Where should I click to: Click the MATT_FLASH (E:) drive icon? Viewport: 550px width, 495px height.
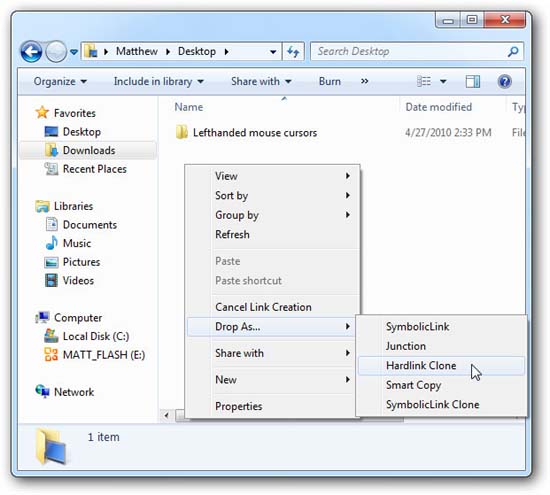pyautogui.click(x=51, y=354)
